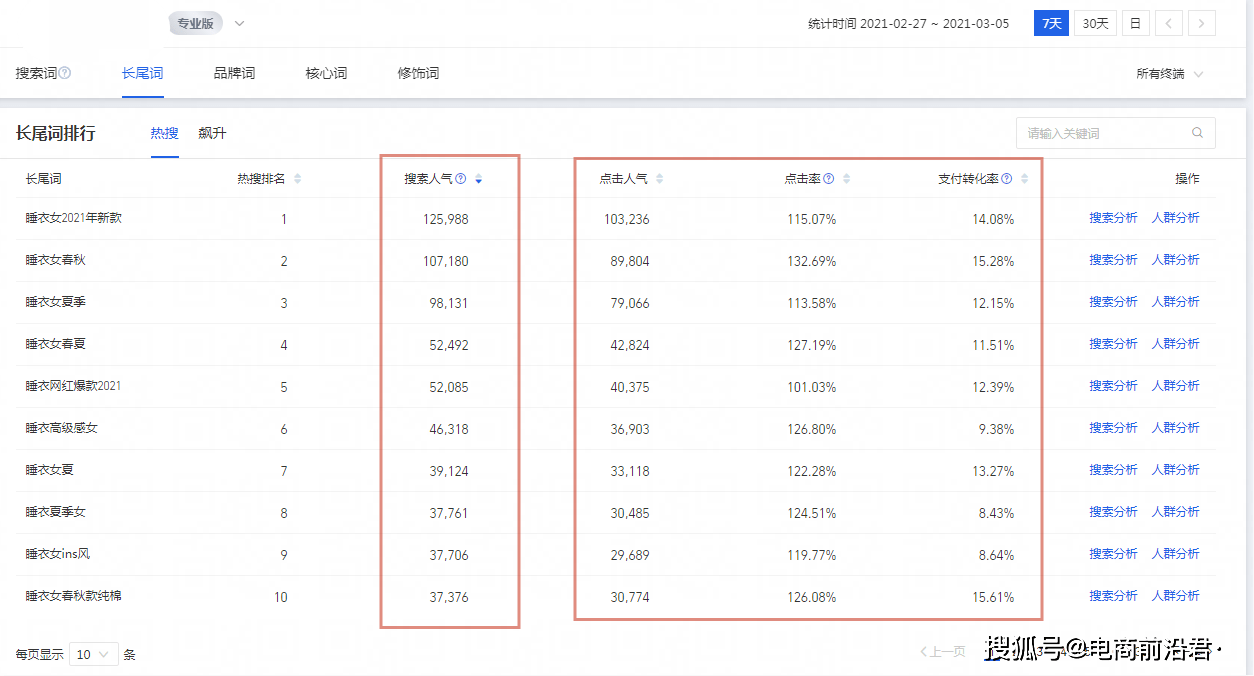Screen dimensions: 1254x676
Task: Click the keyword 睡衣高级感女
Action: tap(62, 428)
